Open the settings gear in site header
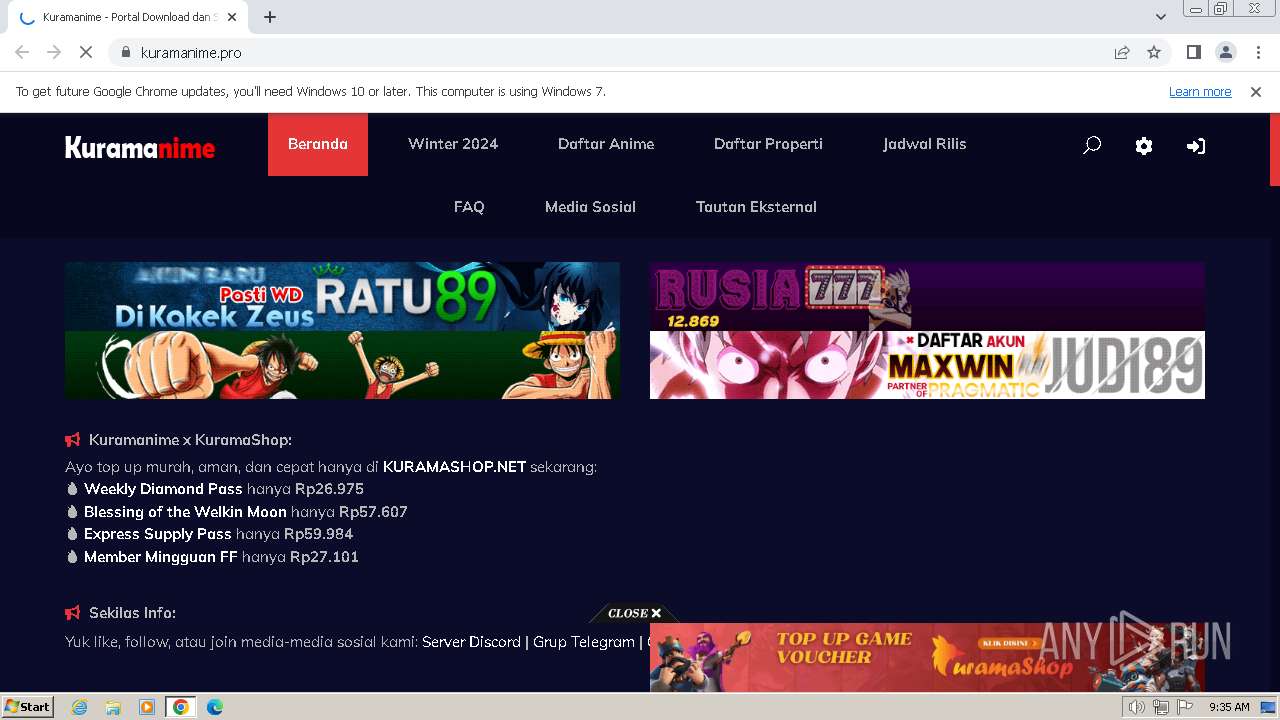Image resolution: width=1280 pixels, height=720 pixels. click(x=1144, y=146)
